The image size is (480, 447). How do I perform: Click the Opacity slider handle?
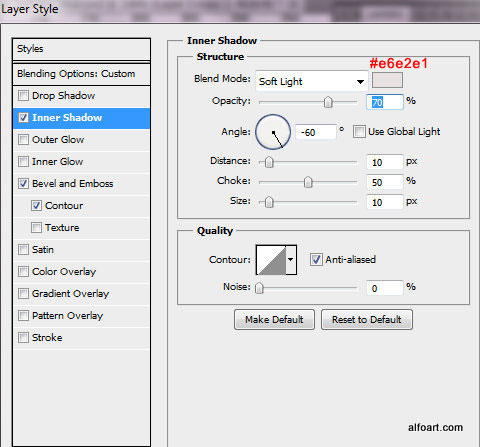click(328, 102)
